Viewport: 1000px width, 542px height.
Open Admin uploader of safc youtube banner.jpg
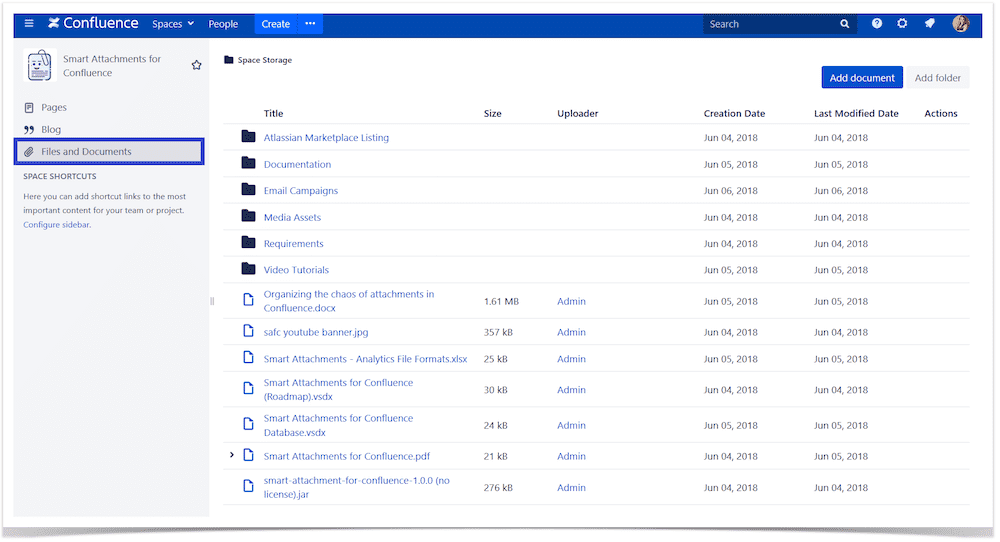pyautogui.click(x=571, y=332)
